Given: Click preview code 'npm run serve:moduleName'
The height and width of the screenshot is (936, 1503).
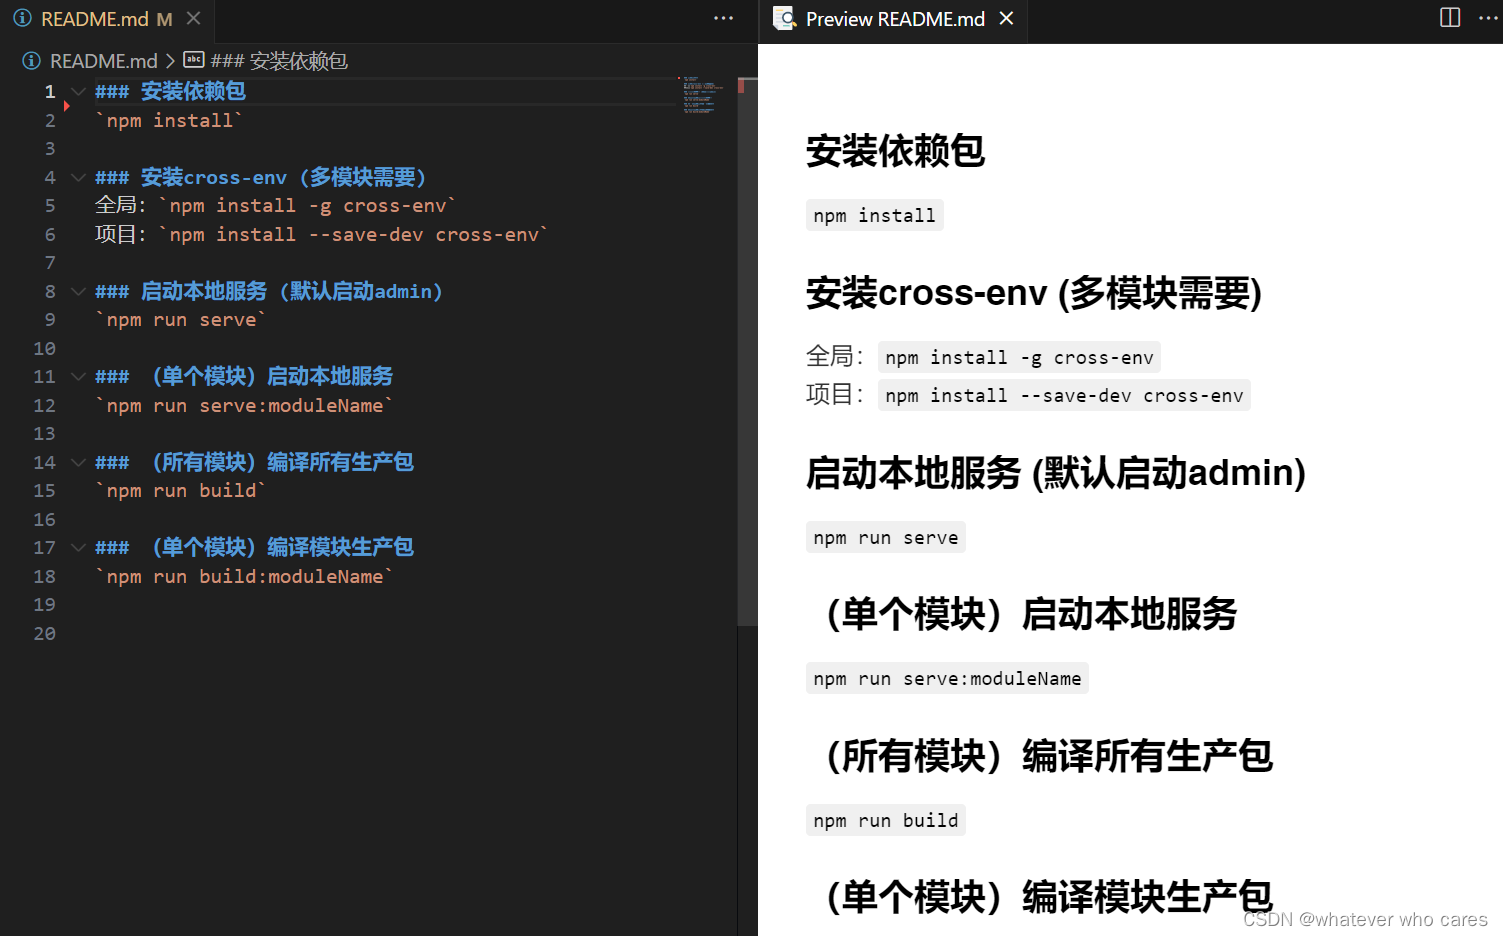Looking at the screenshot, I should click(x=947, y=679).
